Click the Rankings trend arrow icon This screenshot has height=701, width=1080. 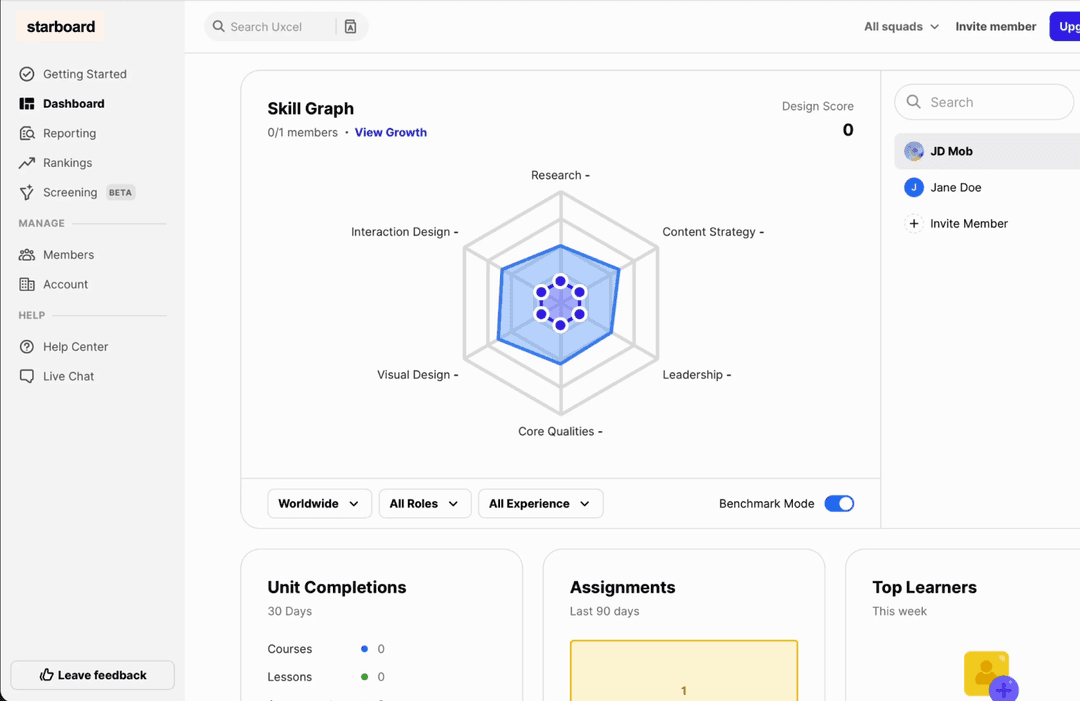(x=27, y=163)
